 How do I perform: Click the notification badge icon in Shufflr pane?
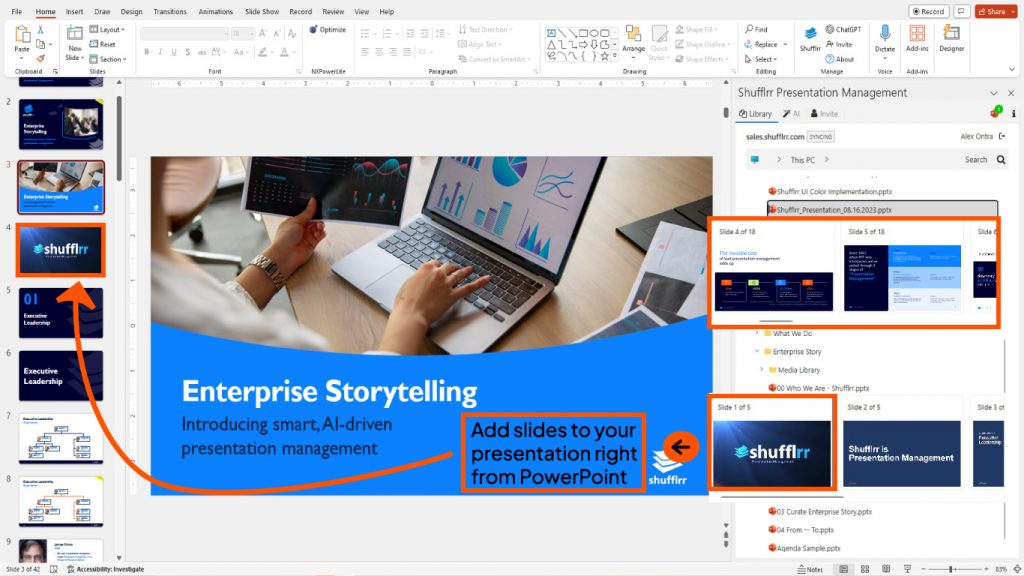tap(996, 112)
